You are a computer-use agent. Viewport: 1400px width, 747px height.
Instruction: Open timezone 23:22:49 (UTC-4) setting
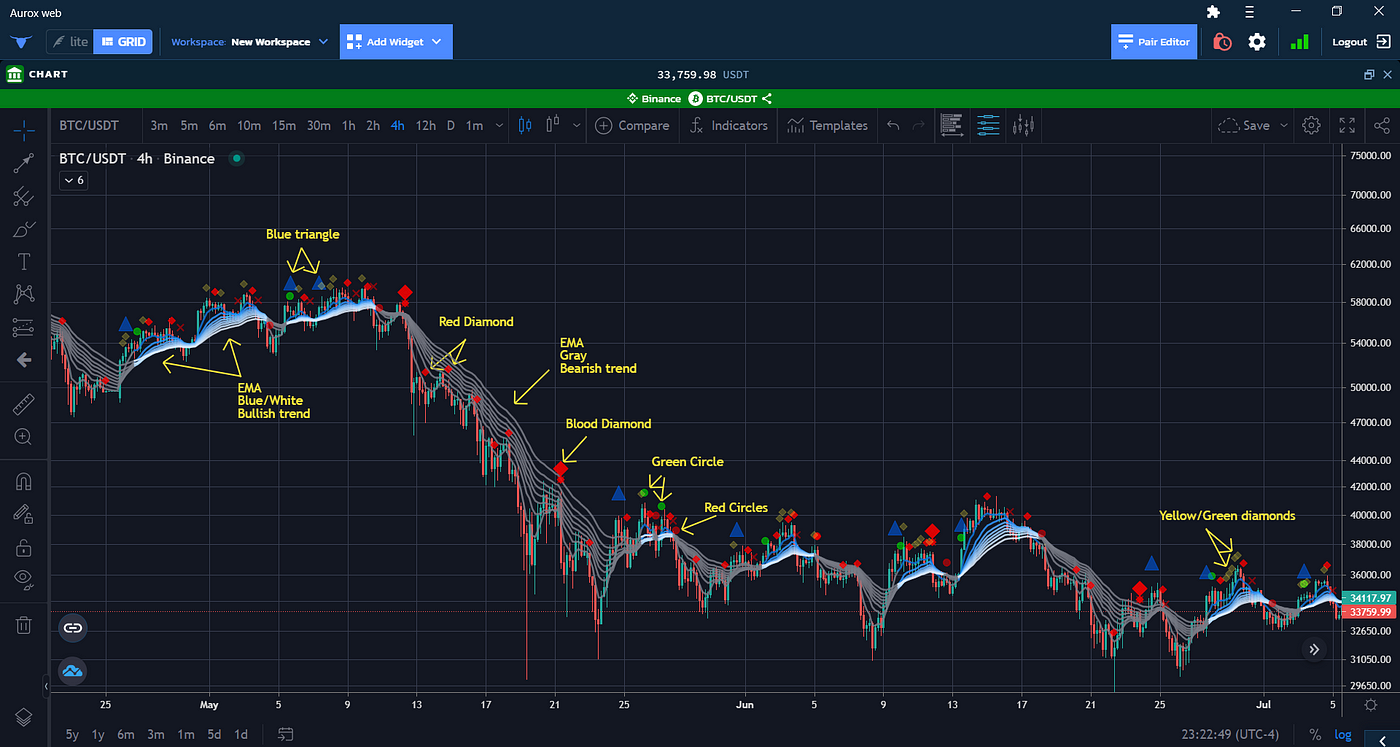point(1229,734)
